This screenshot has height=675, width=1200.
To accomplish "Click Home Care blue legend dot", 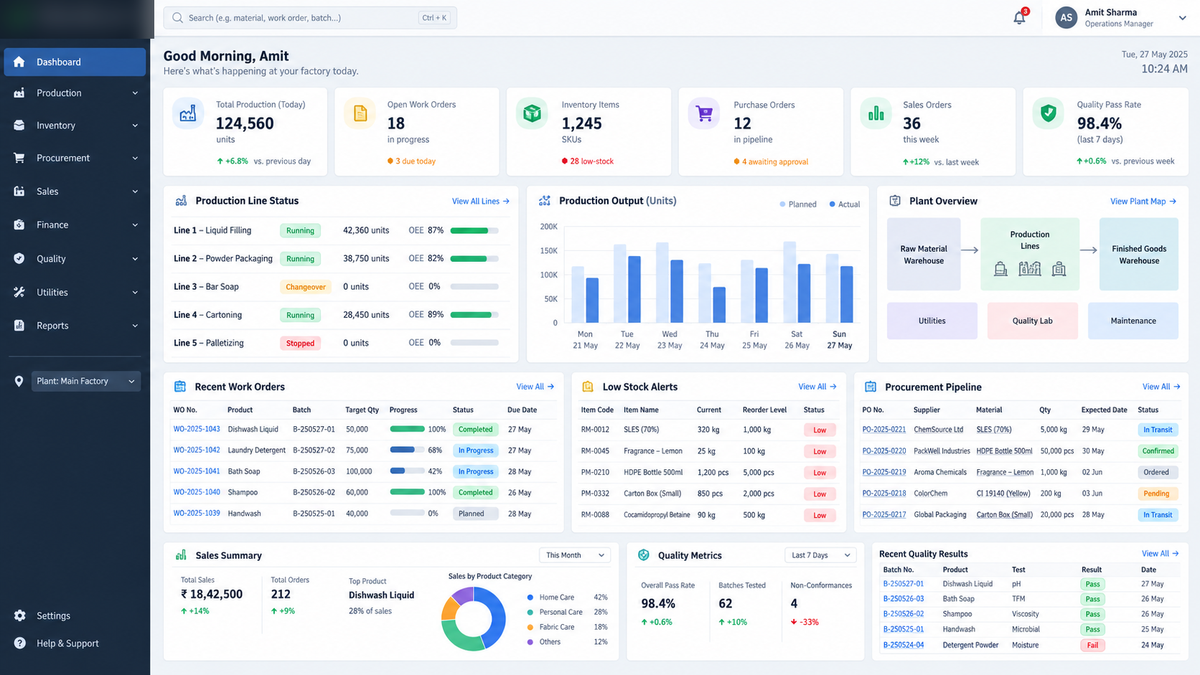I will tap(529, 597).
